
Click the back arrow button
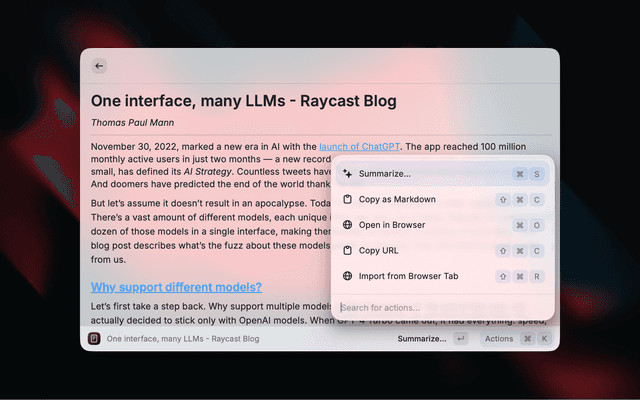99,66
